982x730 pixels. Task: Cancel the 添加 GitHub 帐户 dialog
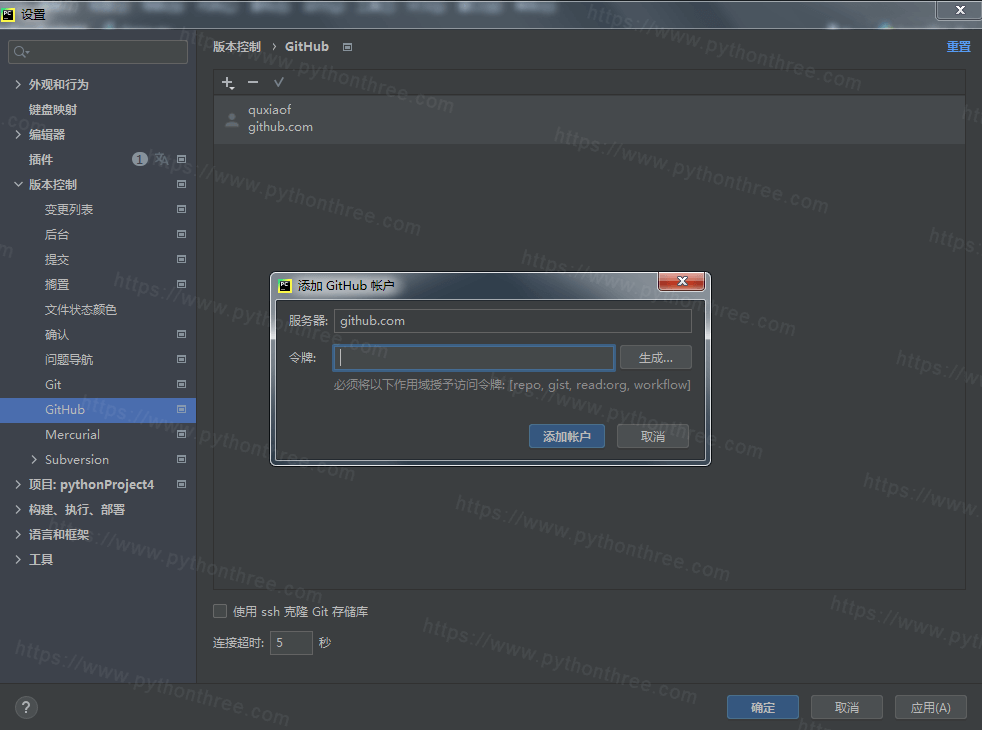(653, 436)
